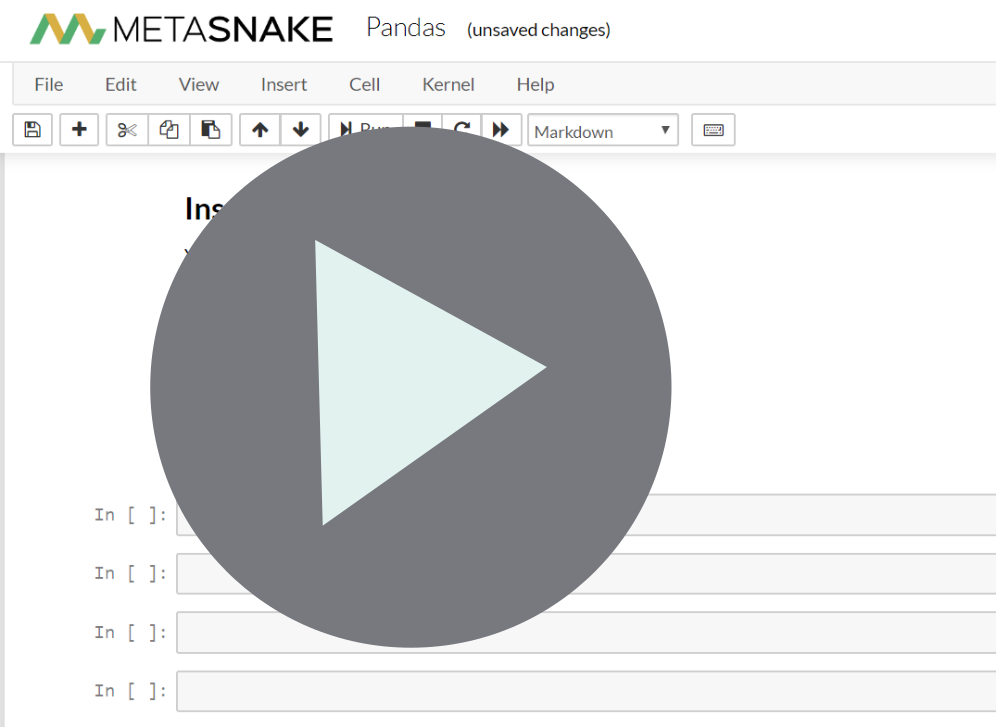Click into the last empty code cell

pyautogui.click(x=800, y=691)
